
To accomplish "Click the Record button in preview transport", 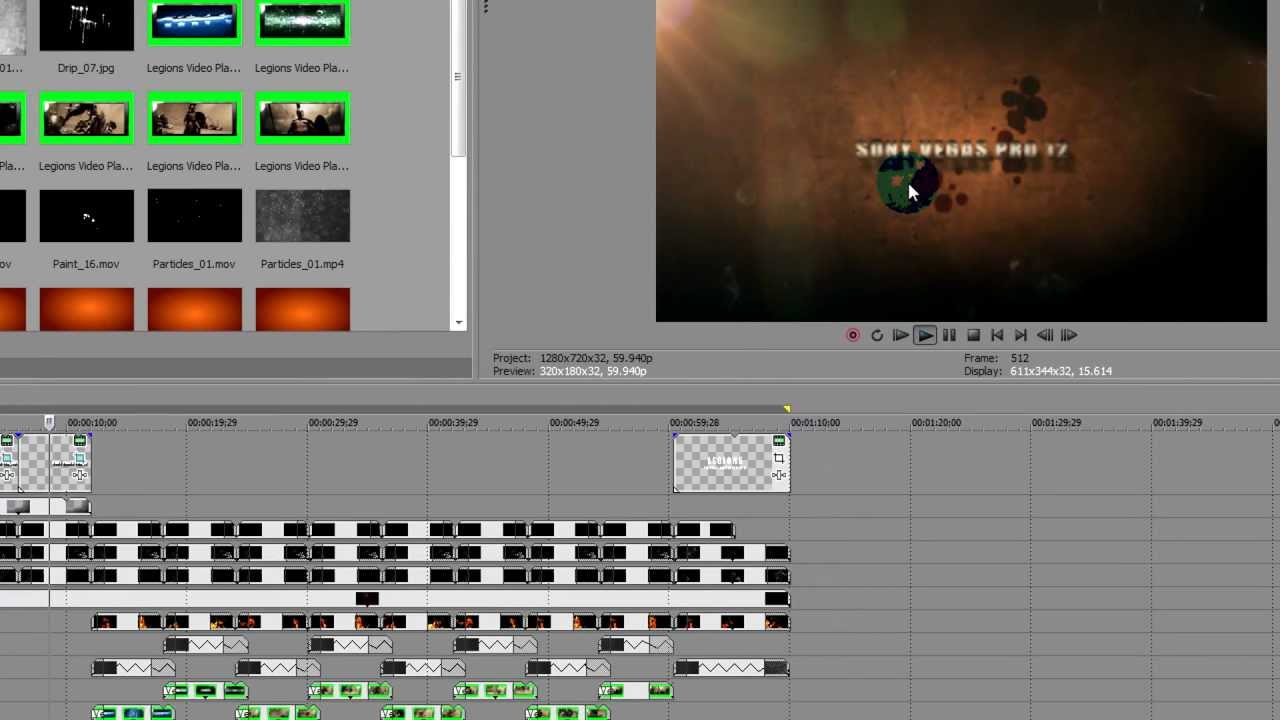I will pos(853,336).
